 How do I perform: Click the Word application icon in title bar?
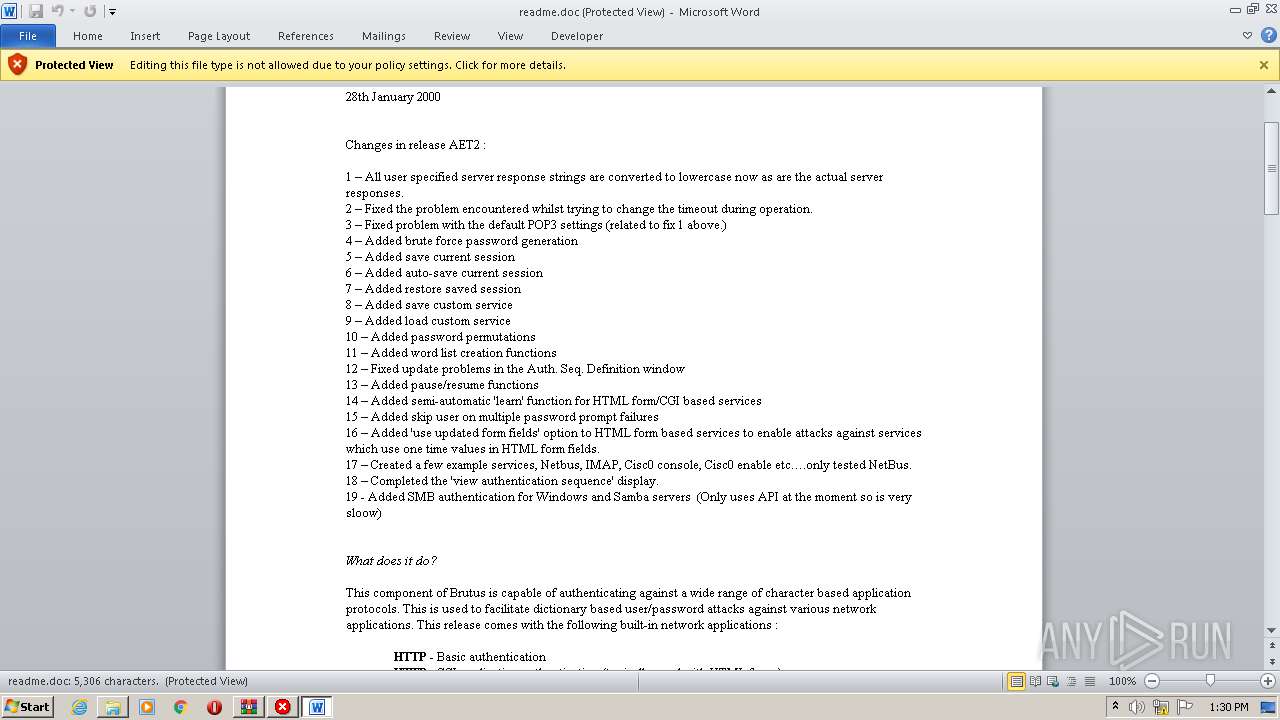9,11
